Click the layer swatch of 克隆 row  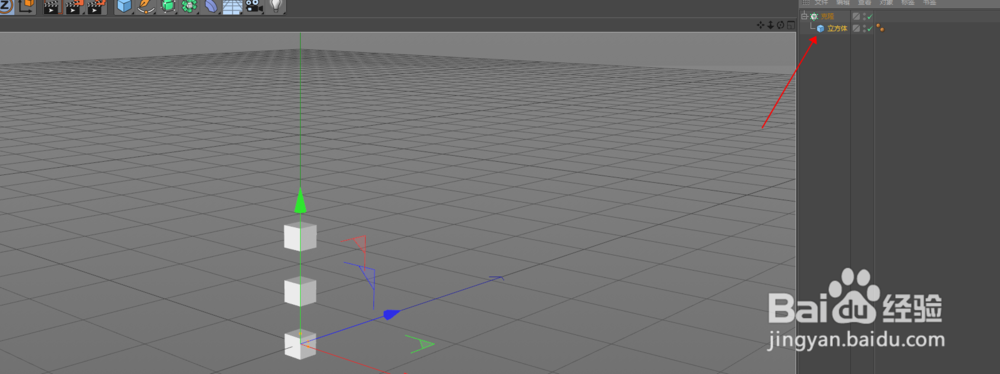coord(856,17)
